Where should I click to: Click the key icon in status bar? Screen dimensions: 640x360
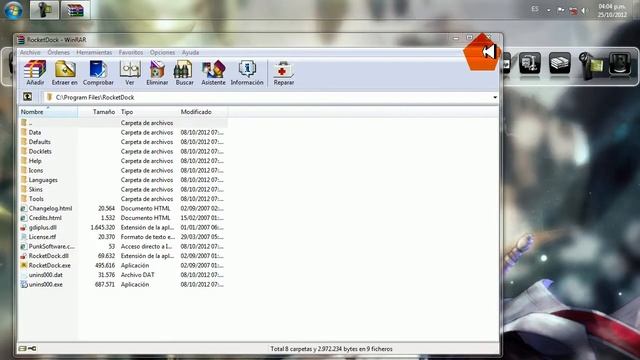click(x=32, y=349)
